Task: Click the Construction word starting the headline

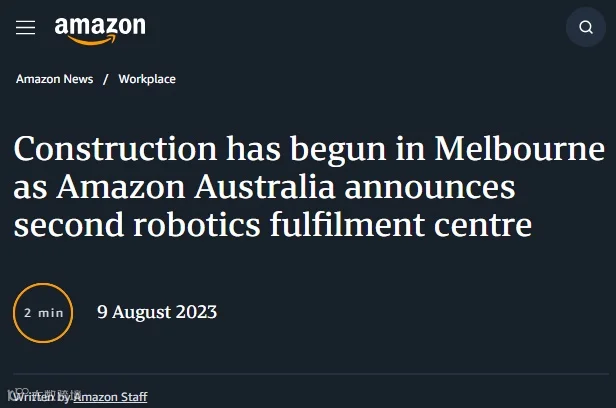Action: pyautogui.click(x=115, y=149)
